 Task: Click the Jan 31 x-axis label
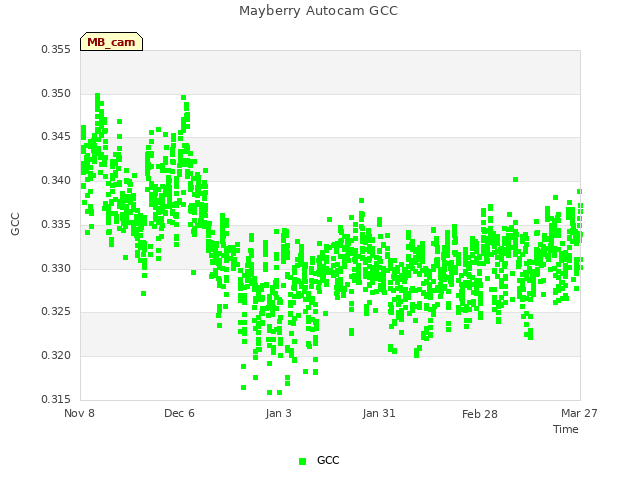click(379, 413)
